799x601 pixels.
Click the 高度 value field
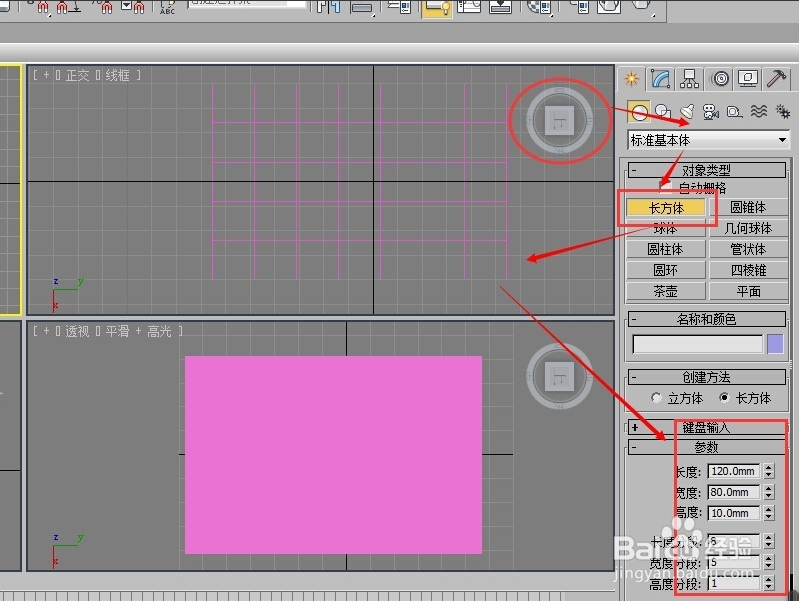(x=734, y=513)
